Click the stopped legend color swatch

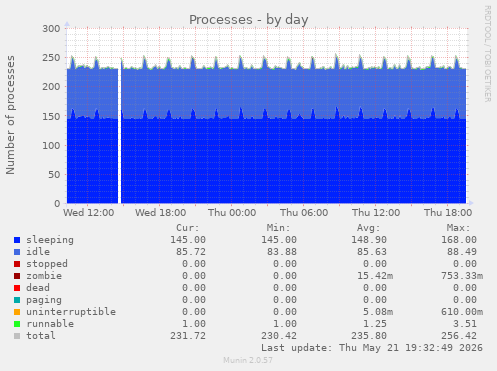click(x=17, y=264)
